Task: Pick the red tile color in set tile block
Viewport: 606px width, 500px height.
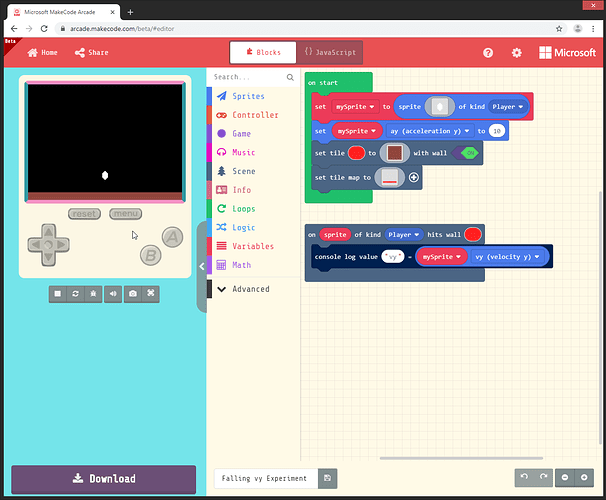Action: [356, 153]
